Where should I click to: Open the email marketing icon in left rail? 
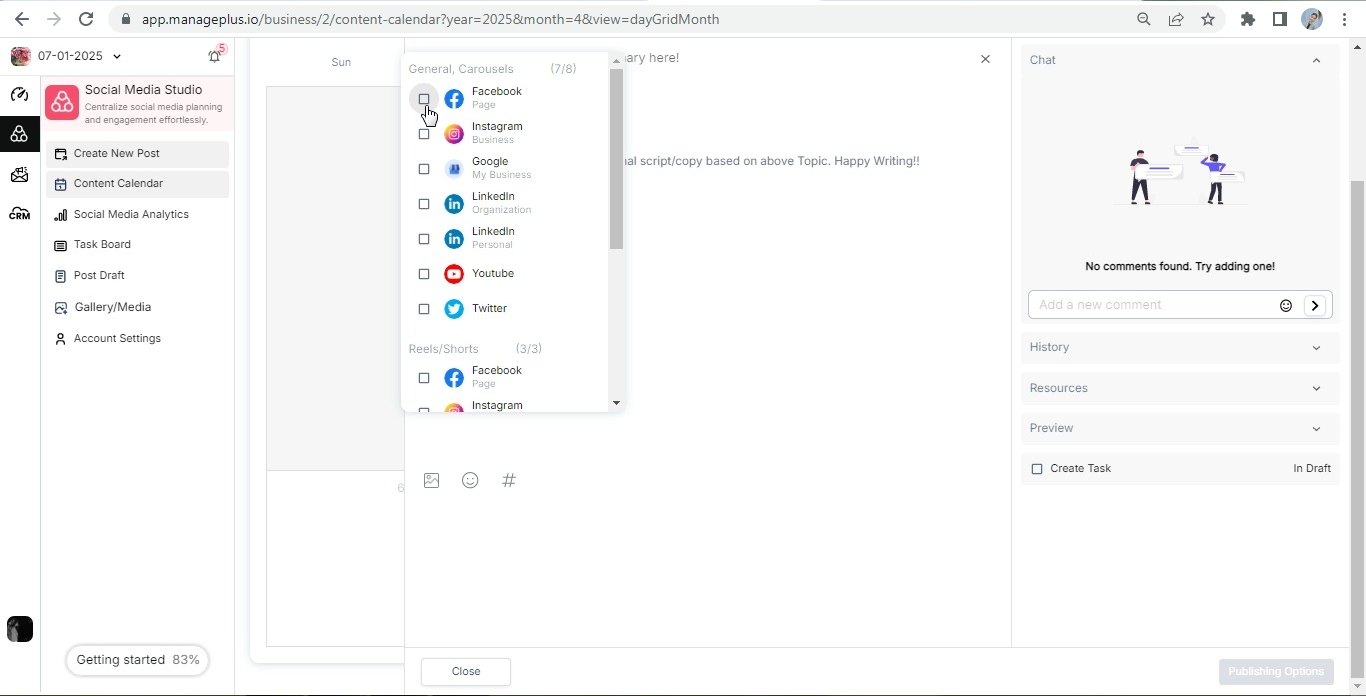(19, 175)
